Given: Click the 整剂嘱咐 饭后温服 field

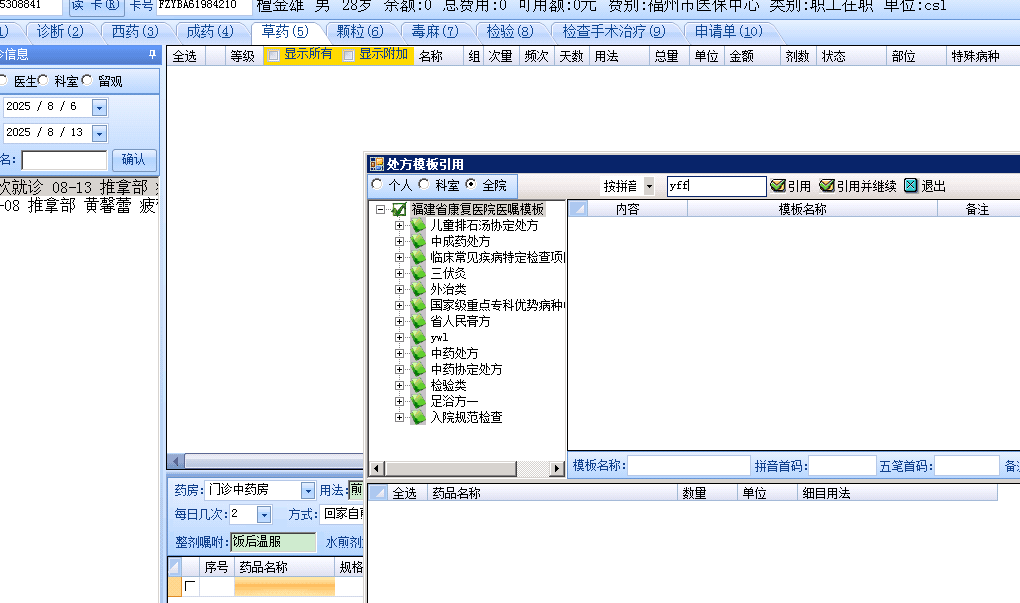Looking at the screenshot, I should coord(273,542).
